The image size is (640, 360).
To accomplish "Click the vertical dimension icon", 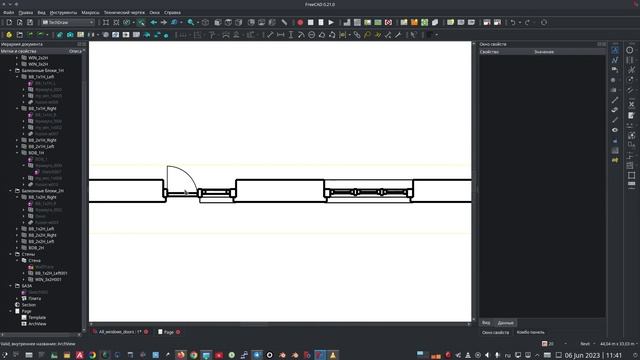I will [x=291, y=35].
